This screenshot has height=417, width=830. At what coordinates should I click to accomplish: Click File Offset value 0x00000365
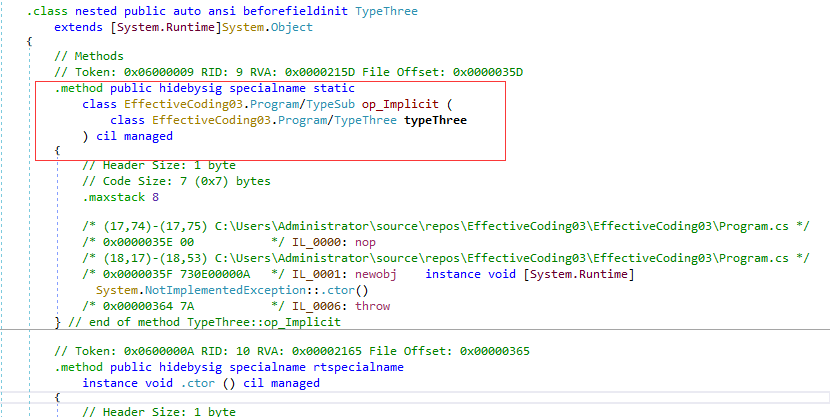[x=494, y=351]
